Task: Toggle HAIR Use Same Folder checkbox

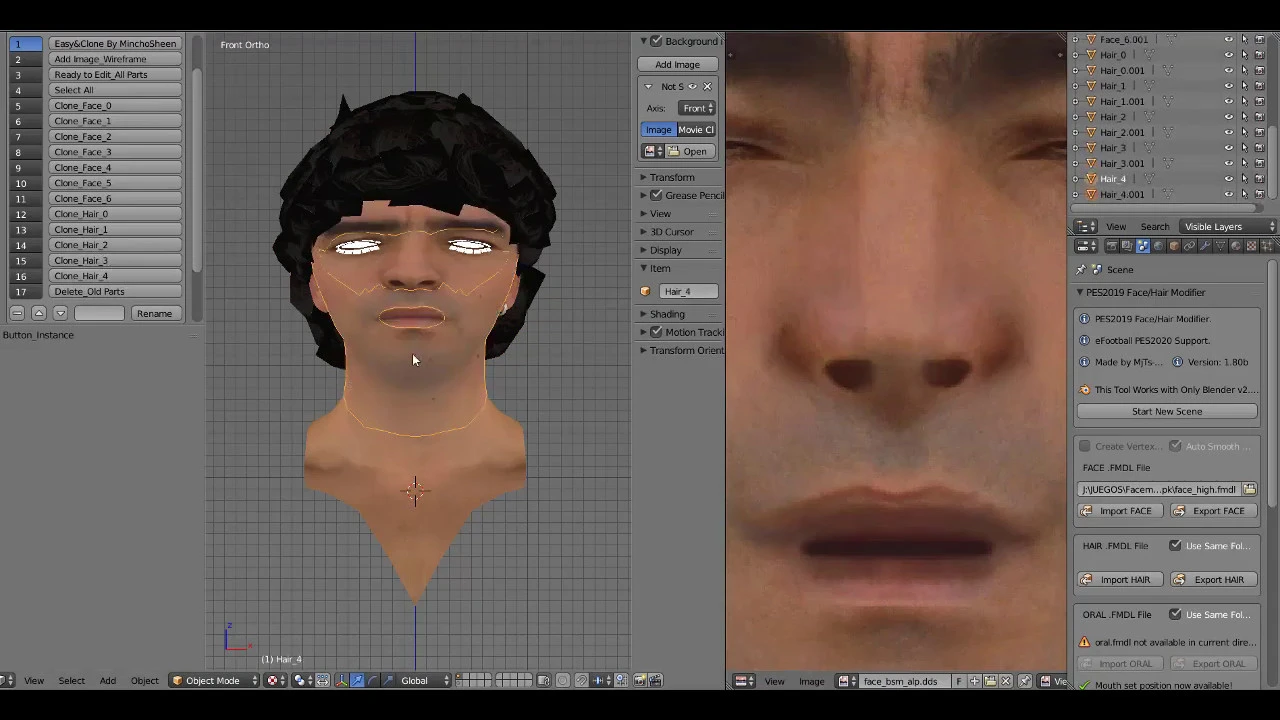Action: click(x=1176, y=546)
